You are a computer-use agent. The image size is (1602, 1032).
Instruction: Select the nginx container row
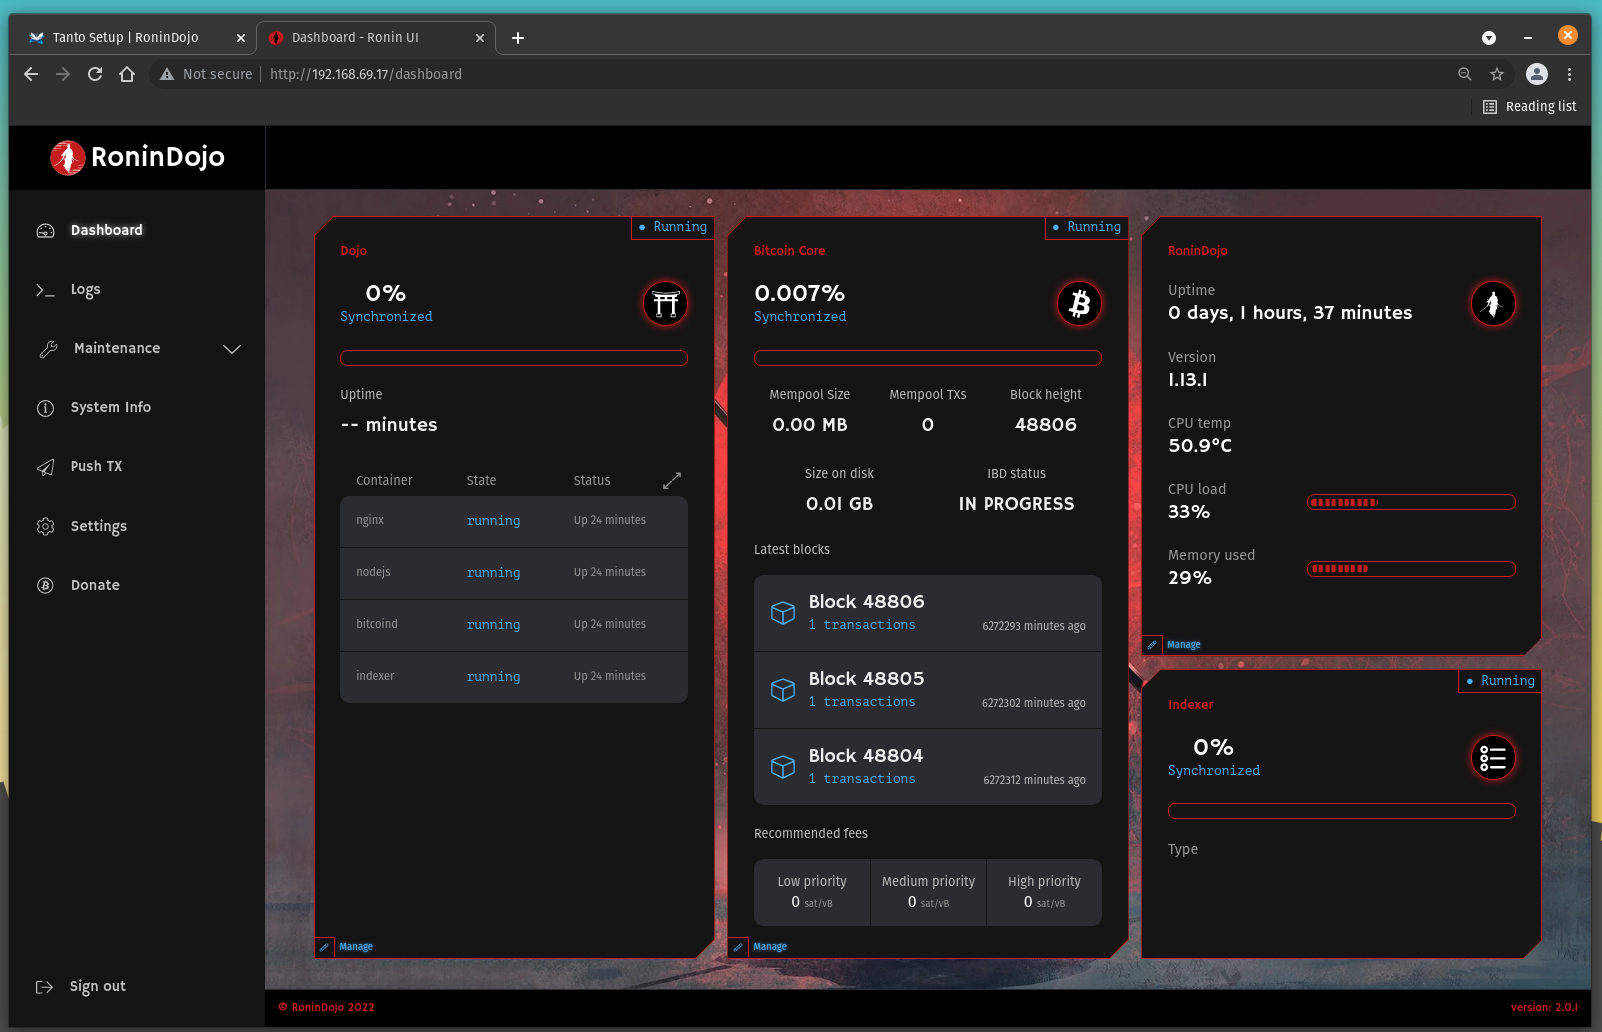pos(514,522)
